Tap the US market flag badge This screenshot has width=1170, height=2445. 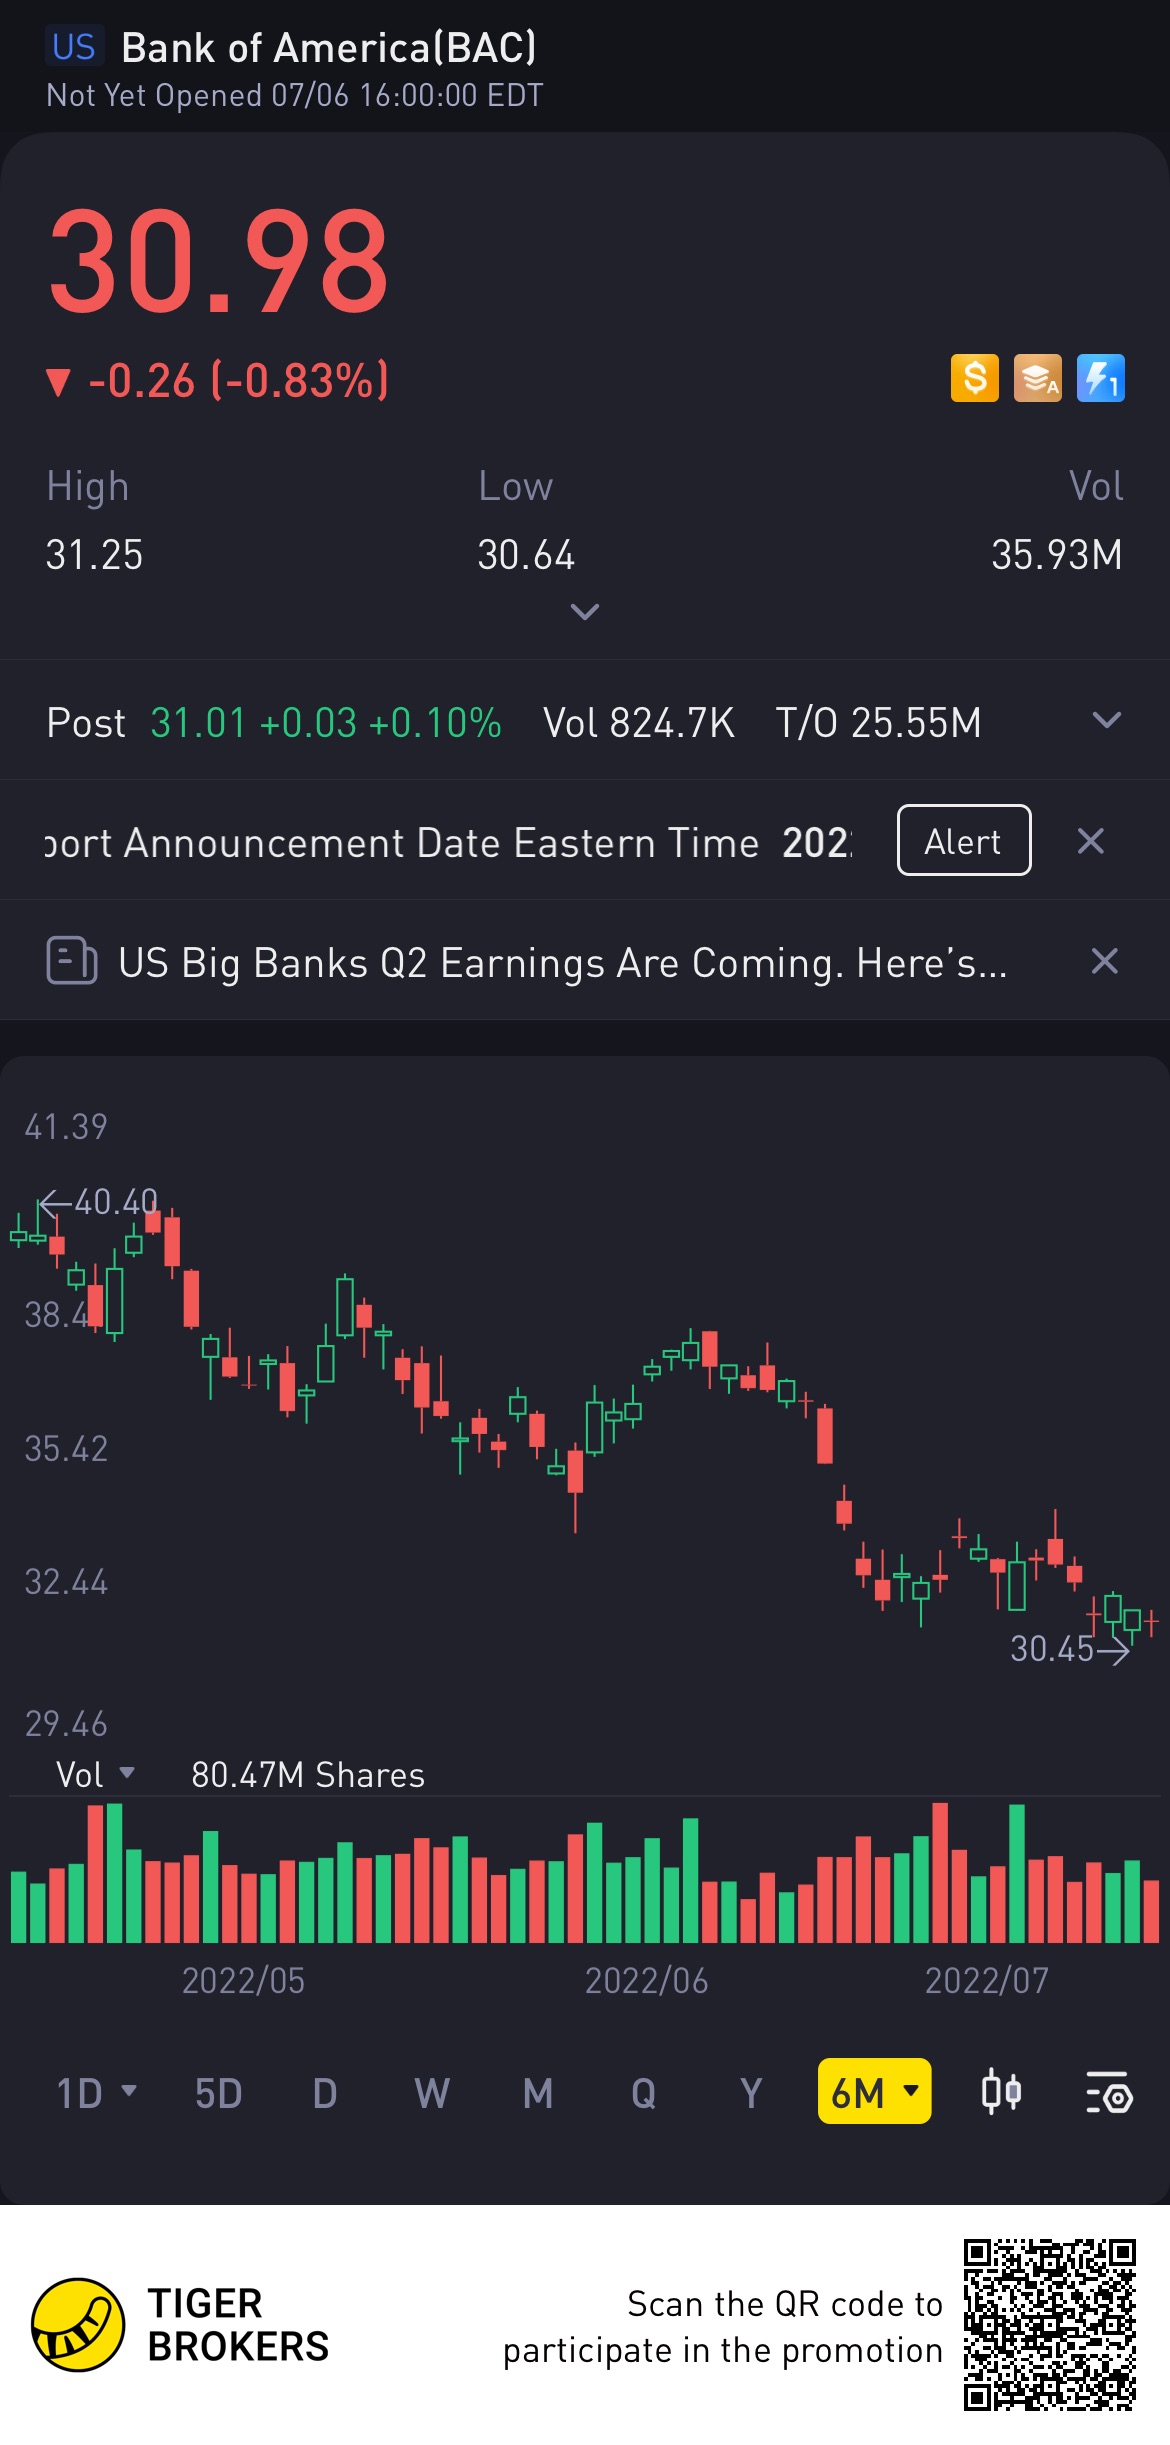coord(74,47)
